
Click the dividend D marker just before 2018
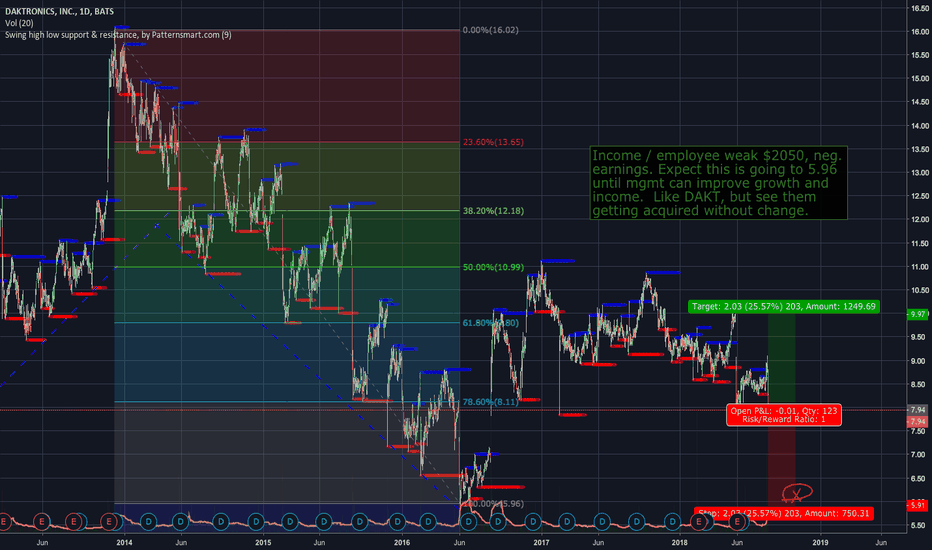(x=672, y=521)
